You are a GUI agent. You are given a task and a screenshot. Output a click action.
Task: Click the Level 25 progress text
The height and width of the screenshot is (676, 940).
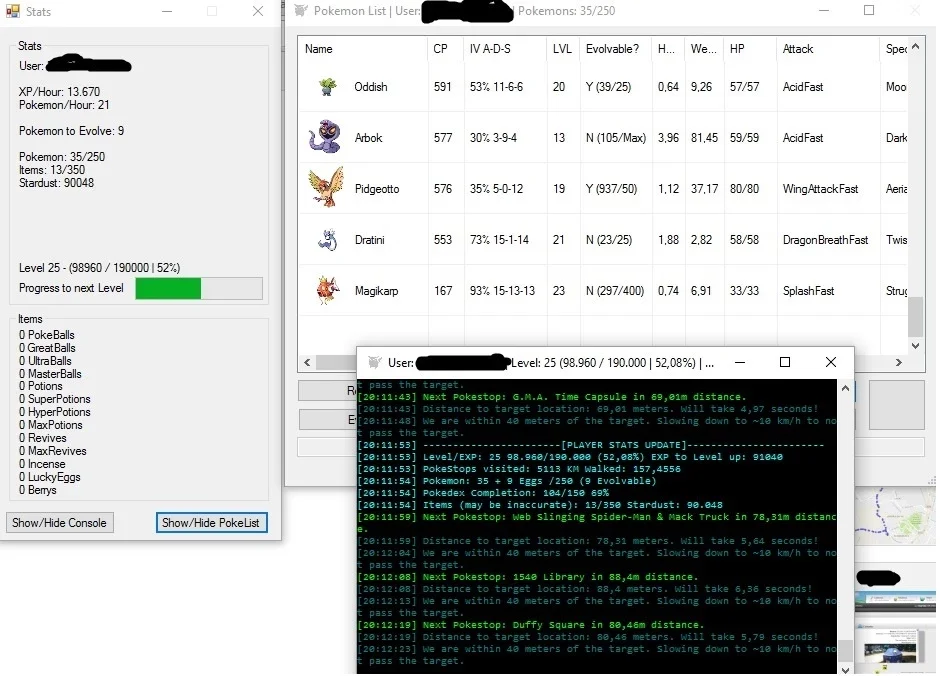[100, 268]
